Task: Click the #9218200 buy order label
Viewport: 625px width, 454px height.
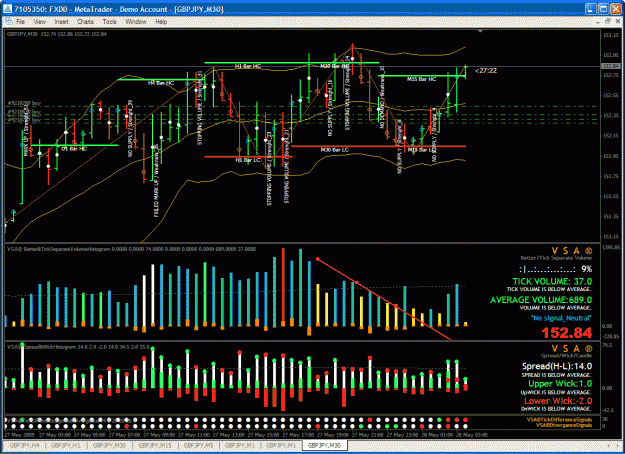Action: click(24, 103)
